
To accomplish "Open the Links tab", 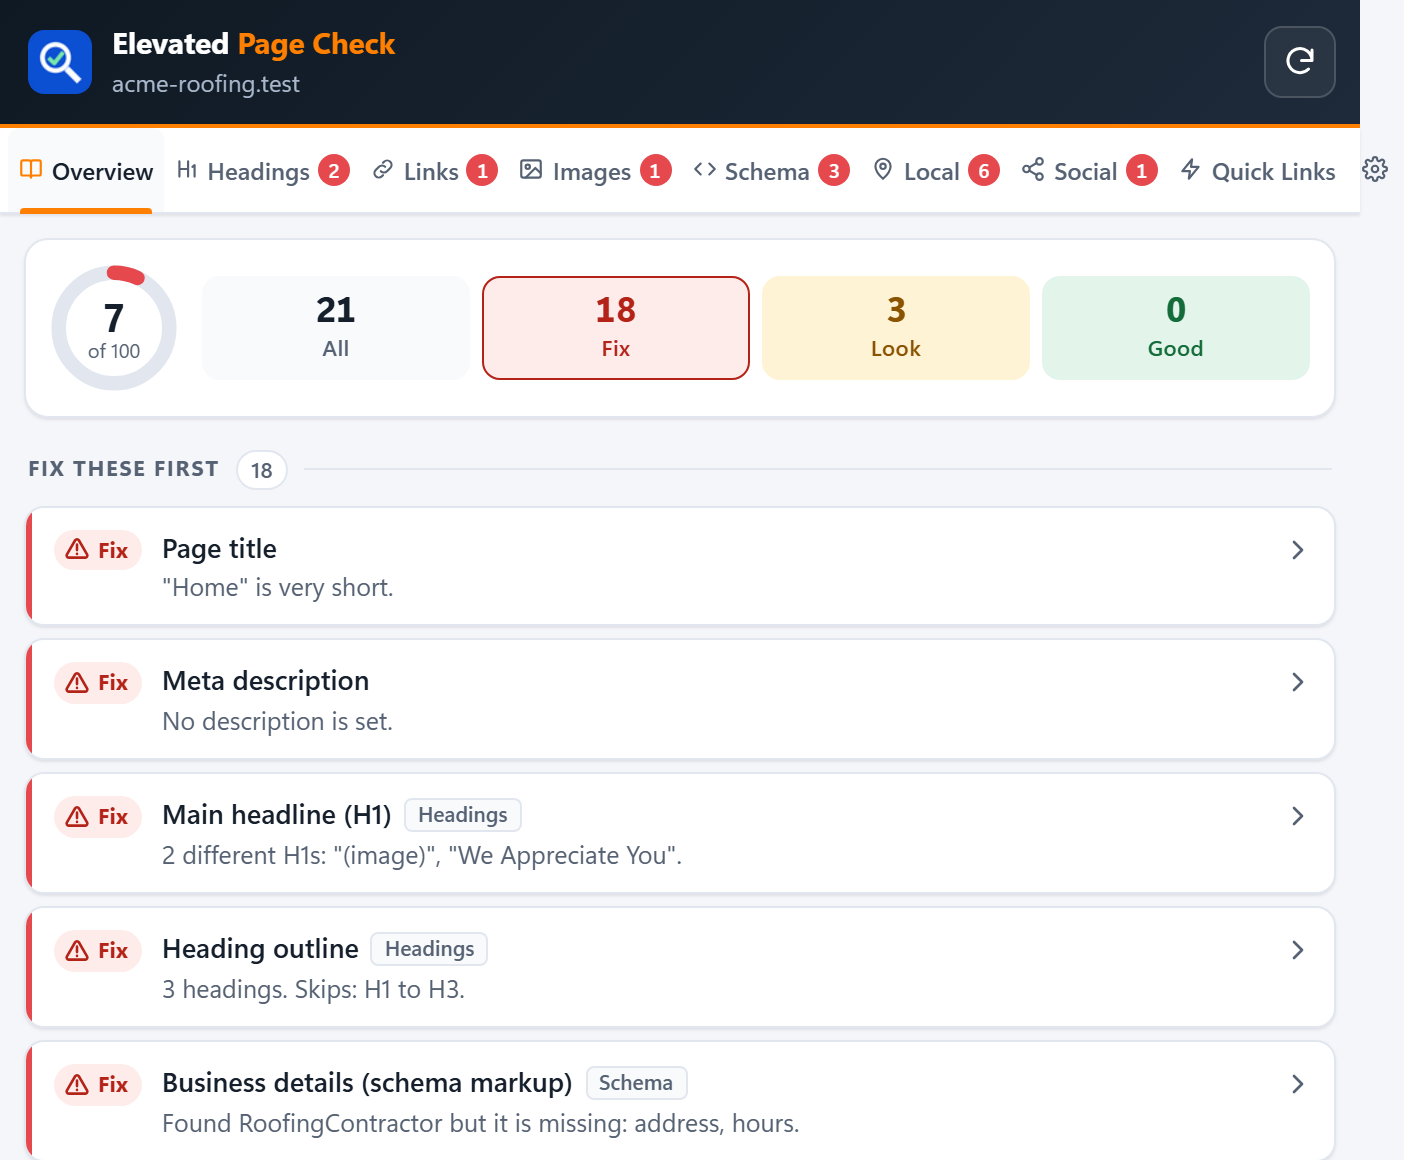I will [435, 171].
